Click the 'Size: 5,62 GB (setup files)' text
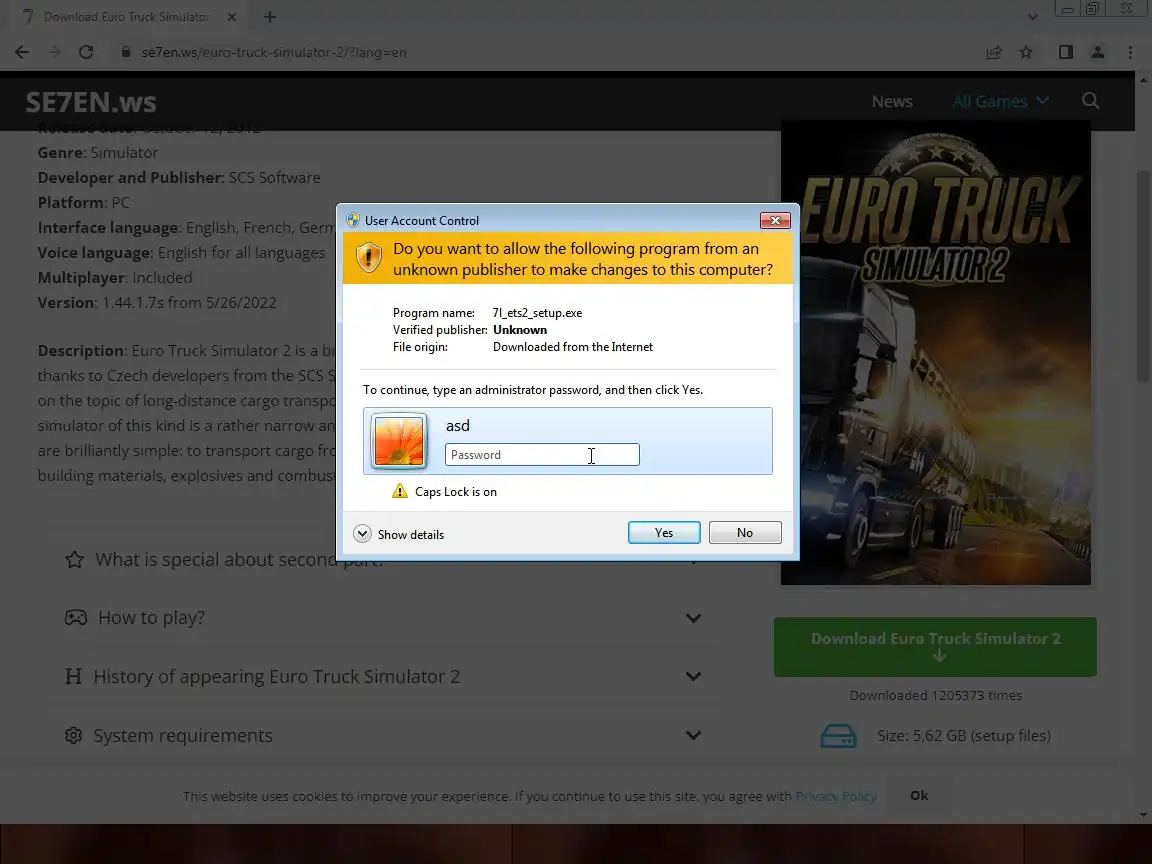 [964, 735]
